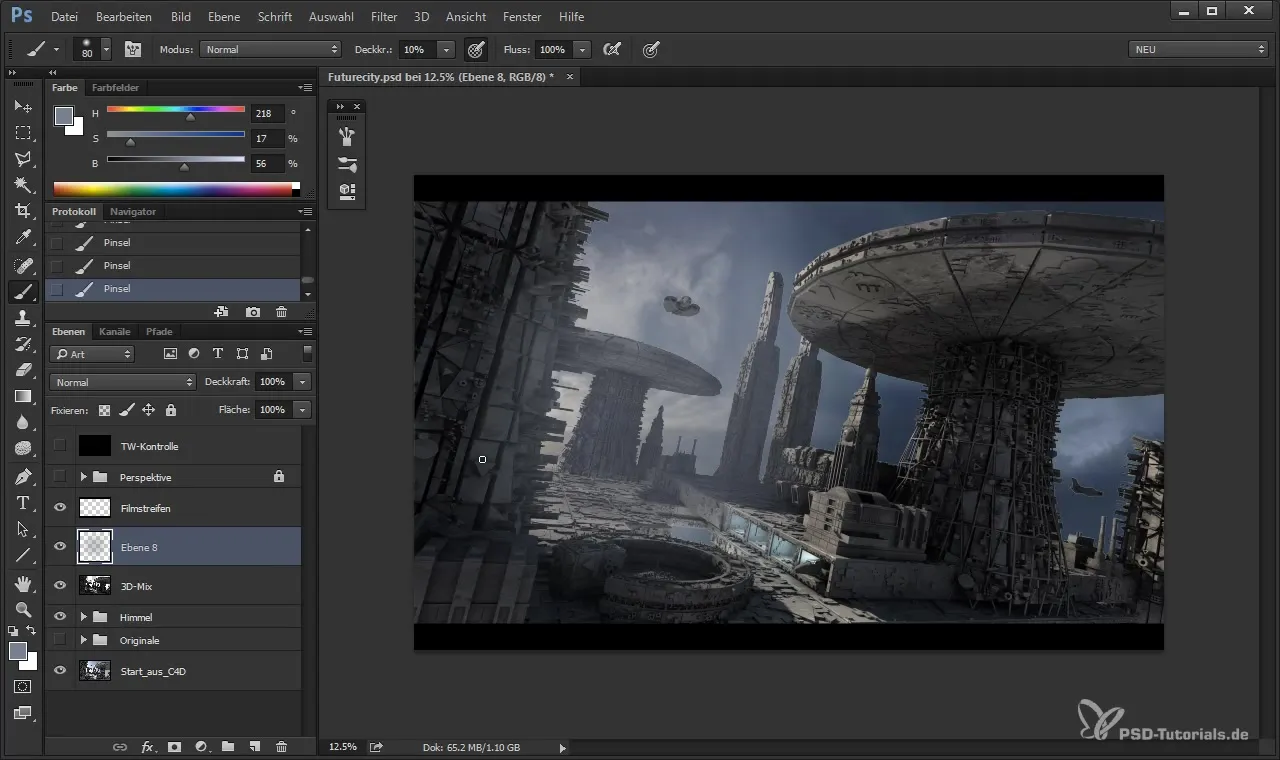Select the Healing Brush tool
Image resolution: width=1280 pixels, height=760 pixels.
click(x=22, y=265)
